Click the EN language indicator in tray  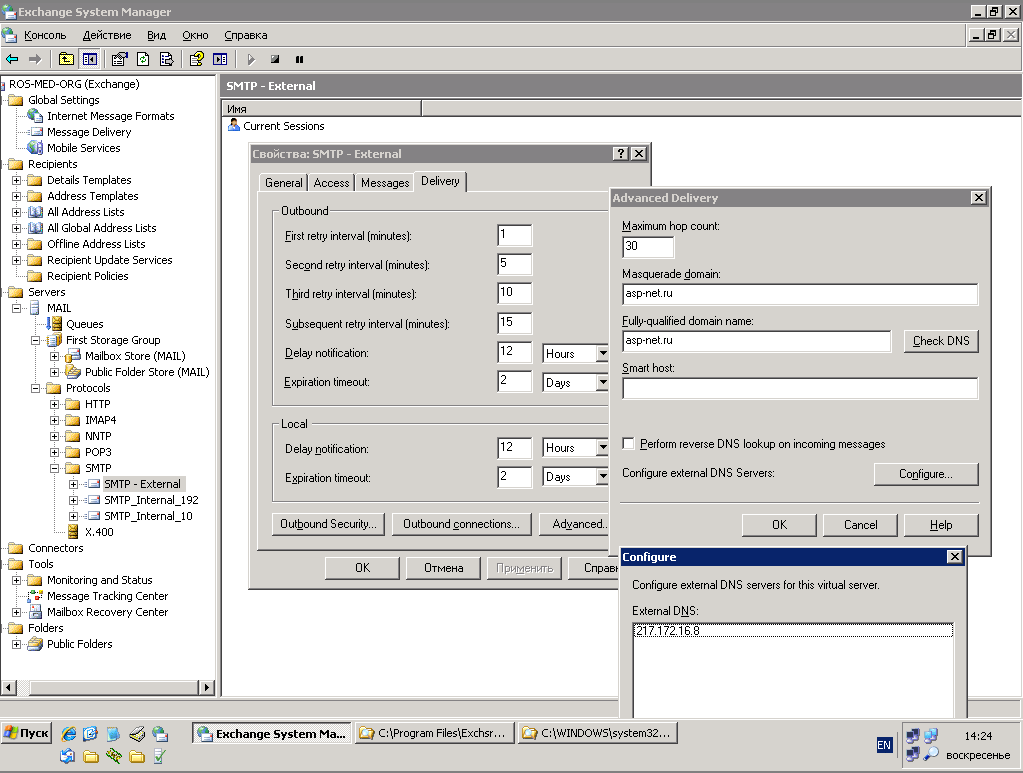[884, 745]
